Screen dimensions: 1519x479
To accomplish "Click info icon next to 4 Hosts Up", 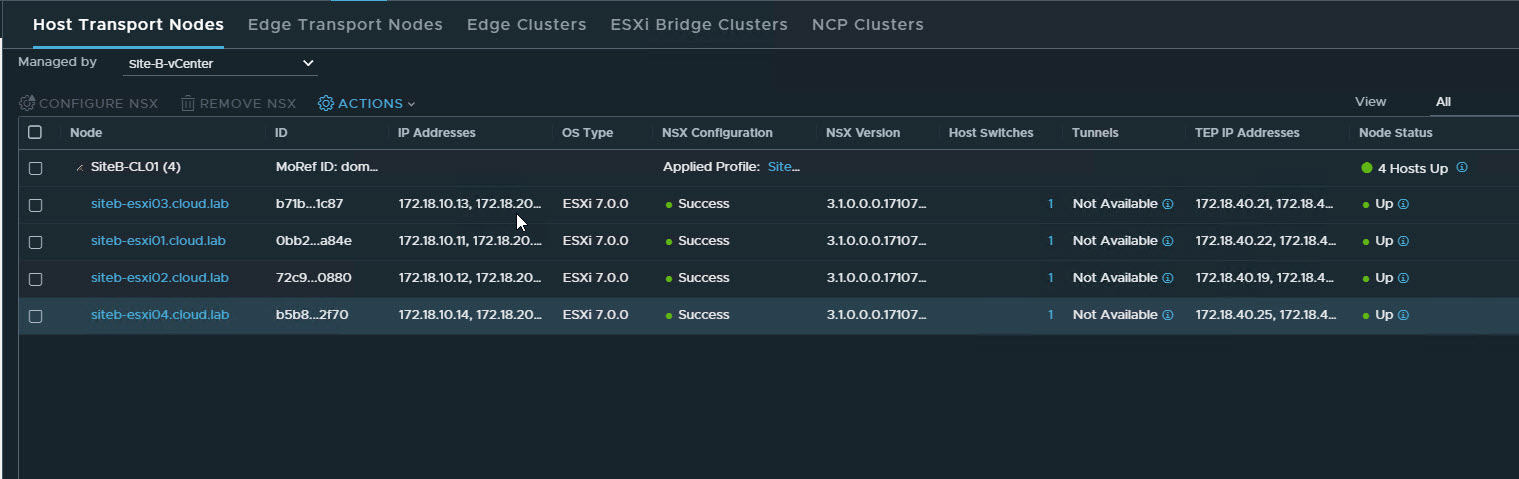I will click(1462, 168).
